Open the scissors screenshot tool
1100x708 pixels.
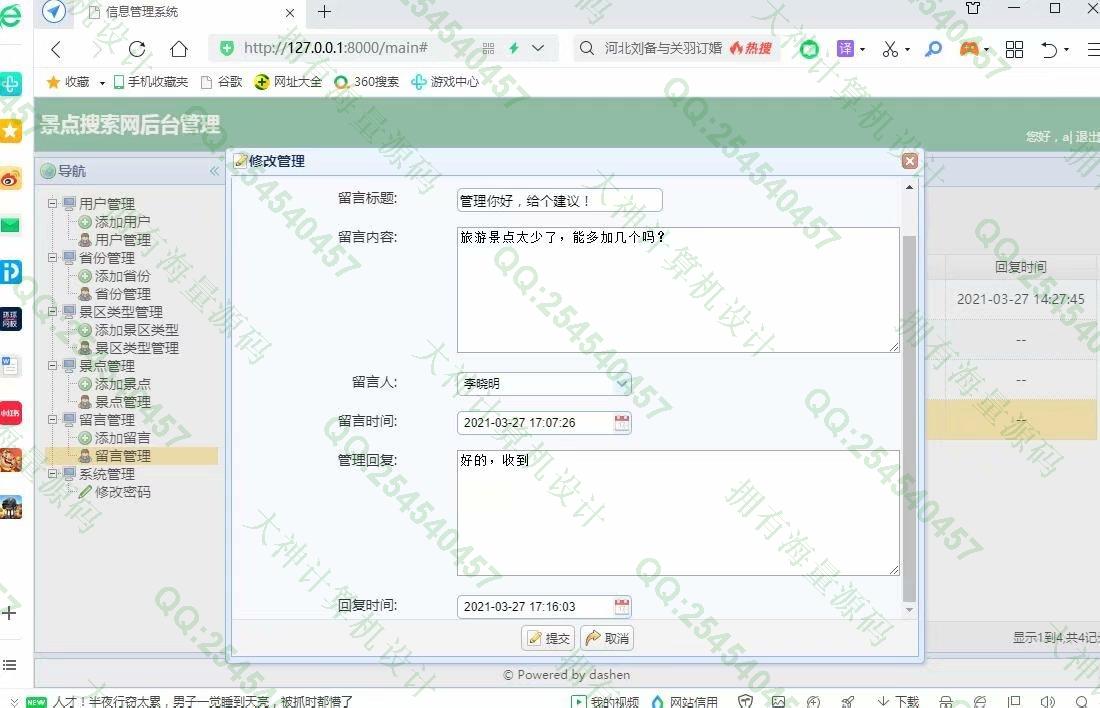[890, 48]
